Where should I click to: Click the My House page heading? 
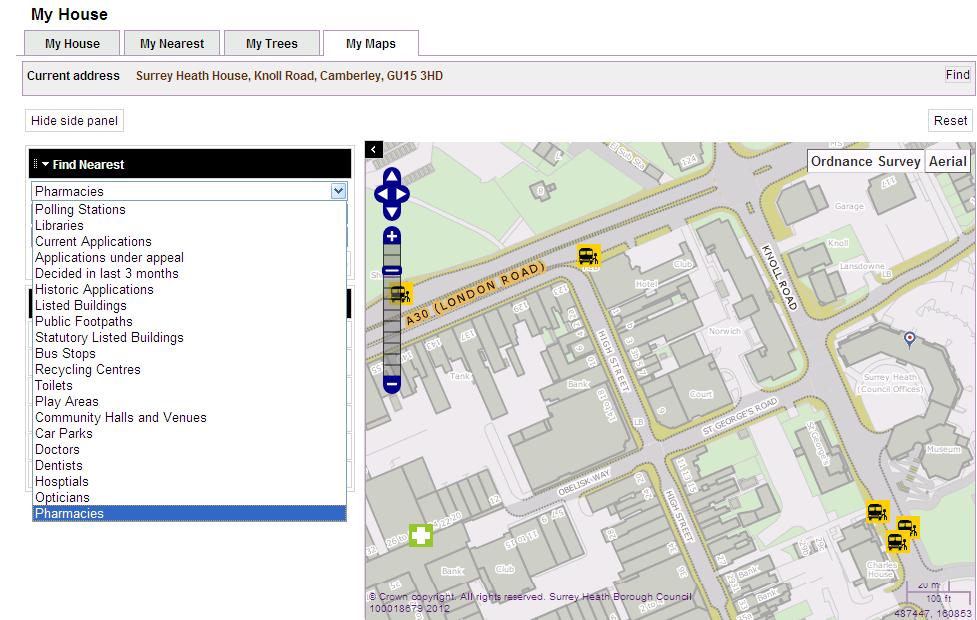(69, 14)
